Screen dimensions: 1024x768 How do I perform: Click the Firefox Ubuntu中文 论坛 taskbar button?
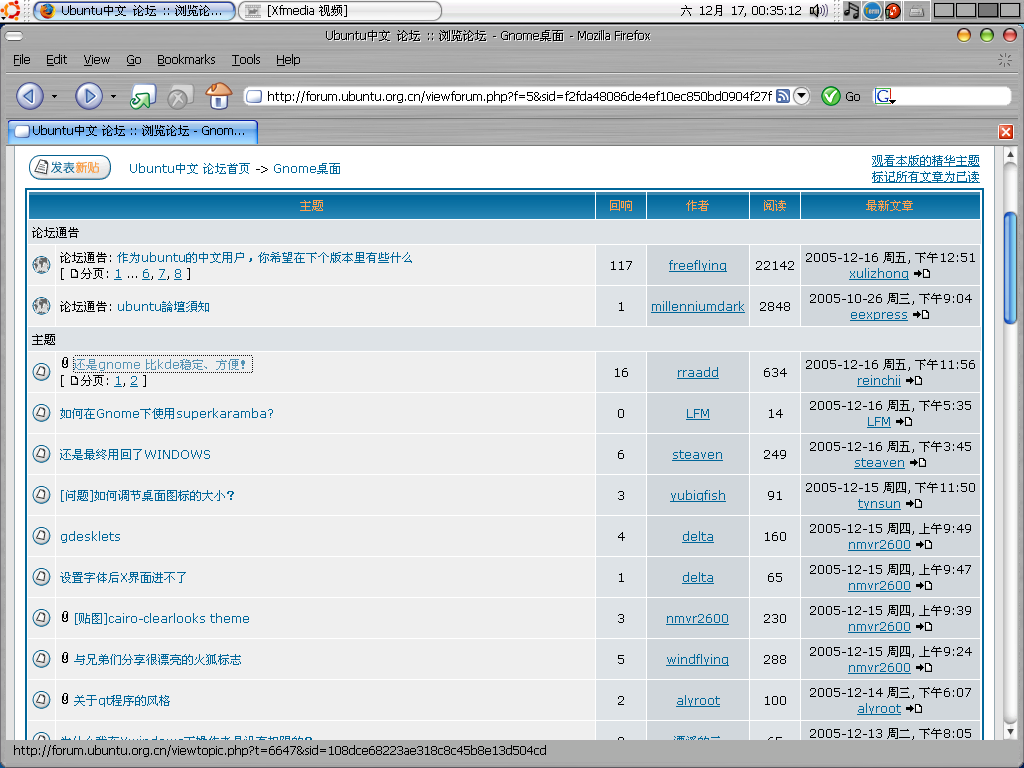[x=135, y=10]
